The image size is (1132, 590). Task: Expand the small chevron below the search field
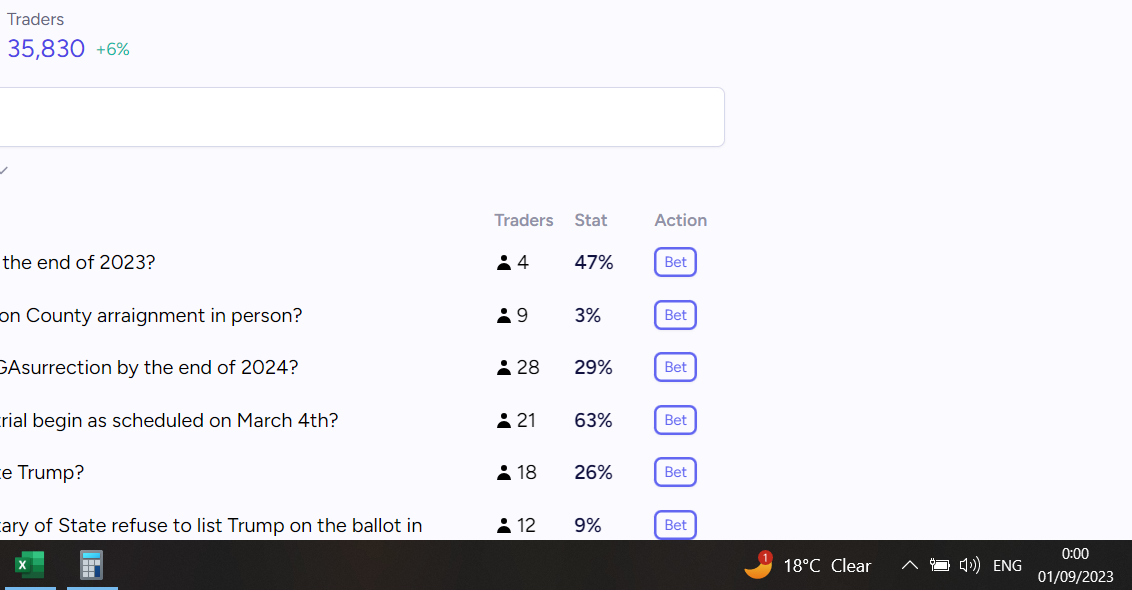coord(4,170)
